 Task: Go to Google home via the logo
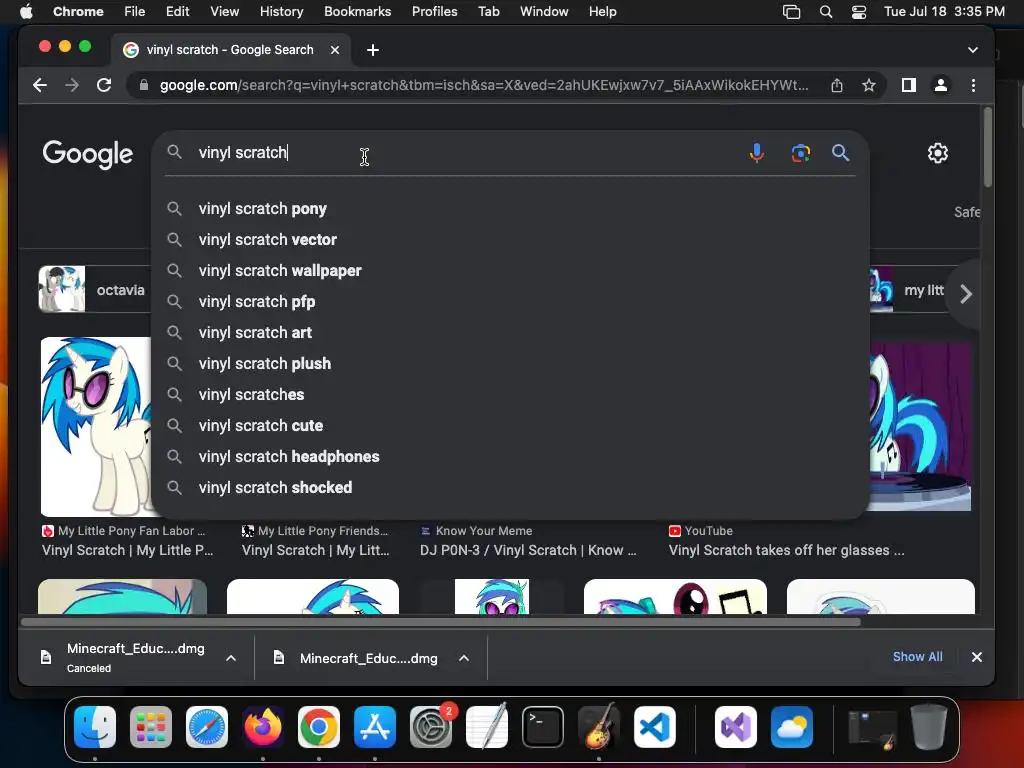pos(88,154)
